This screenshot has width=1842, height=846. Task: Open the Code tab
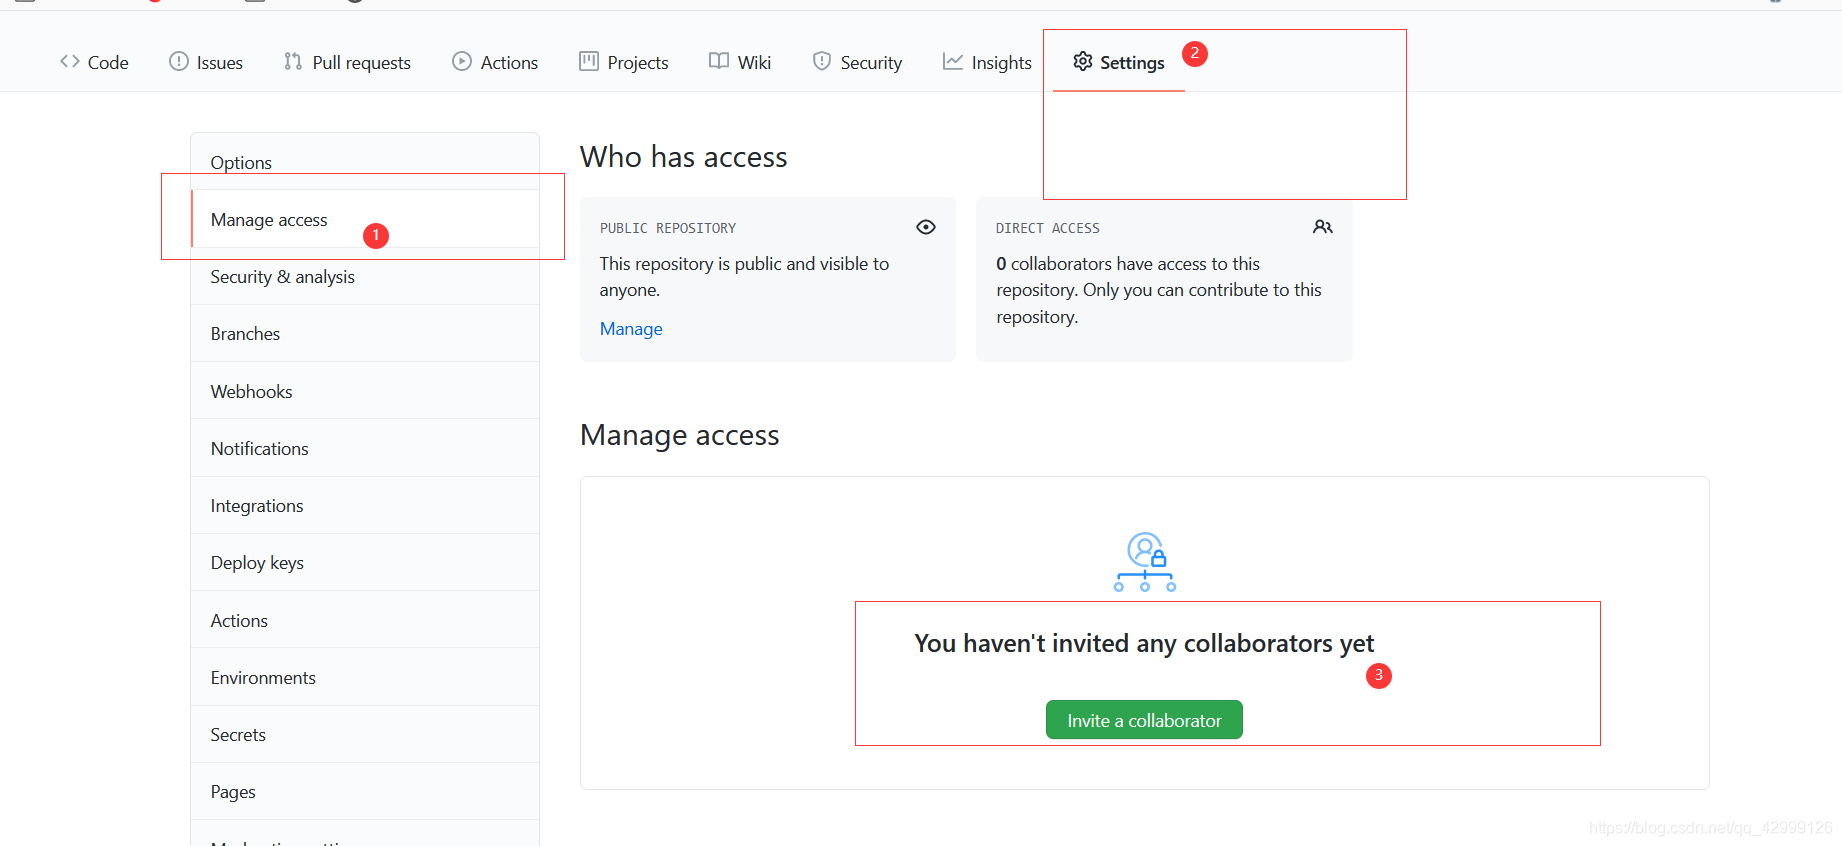pyautogui.click(x=94, y=63)
